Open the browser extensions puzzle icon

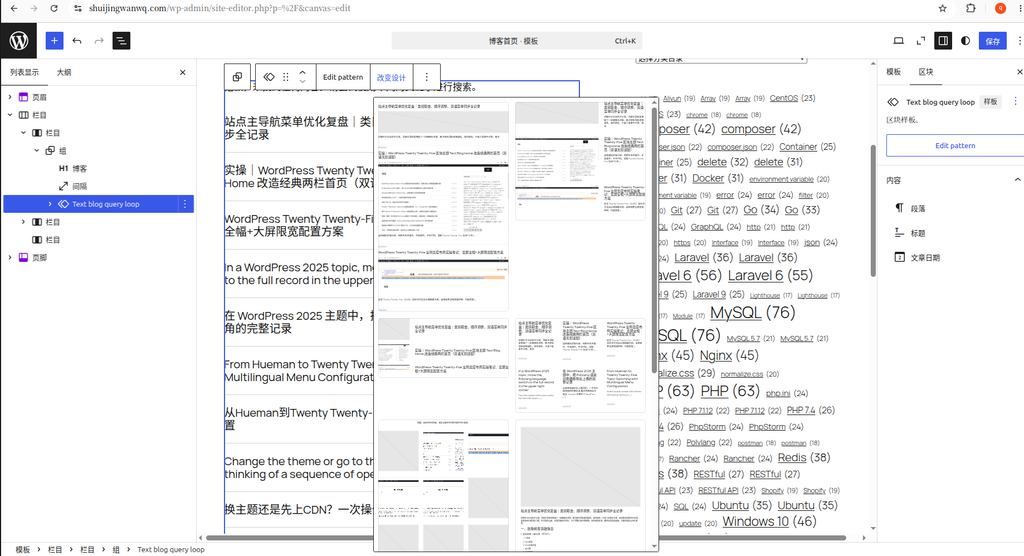tap(970, 8)
